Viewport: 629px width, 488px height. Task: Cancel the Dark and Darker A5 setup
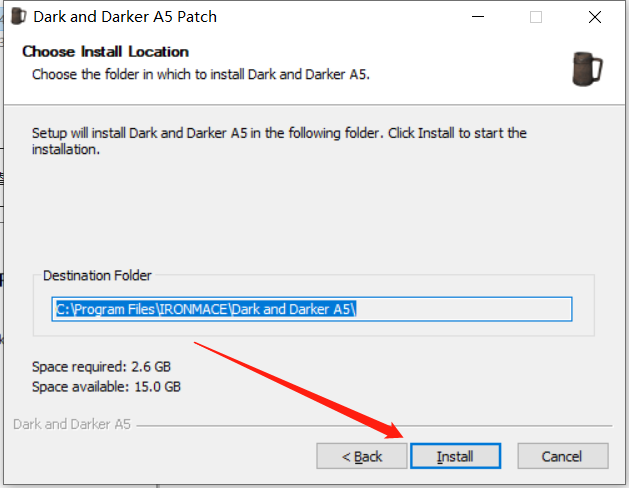563,456
